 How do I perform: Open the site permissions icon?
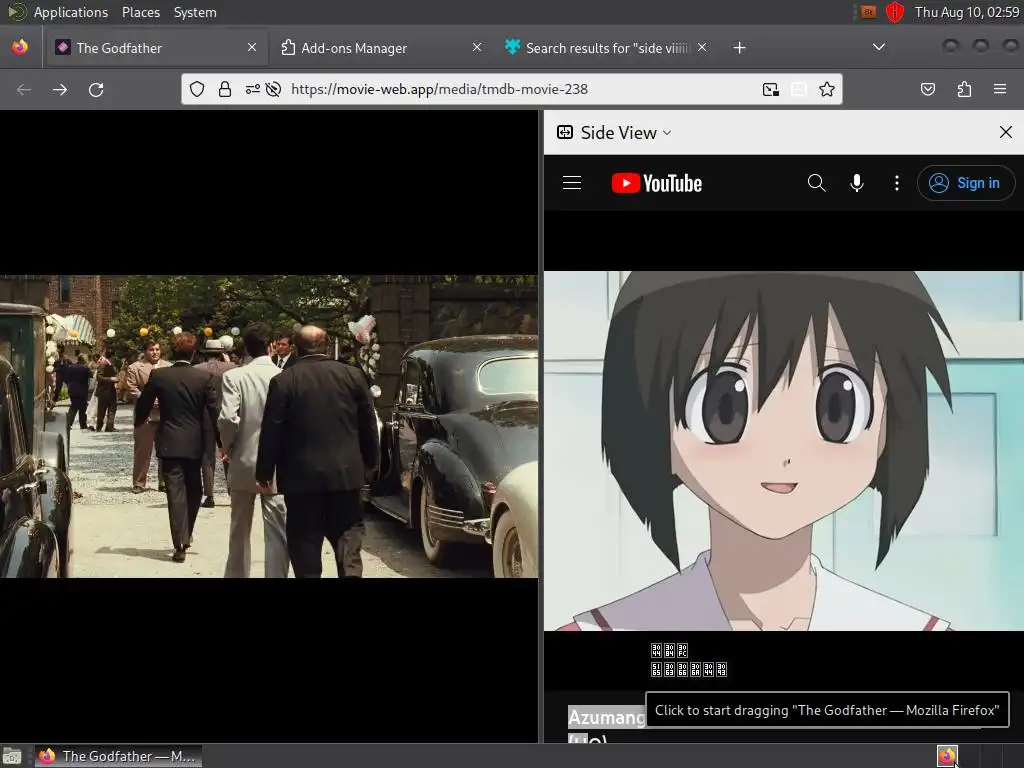tap(252, 89)
